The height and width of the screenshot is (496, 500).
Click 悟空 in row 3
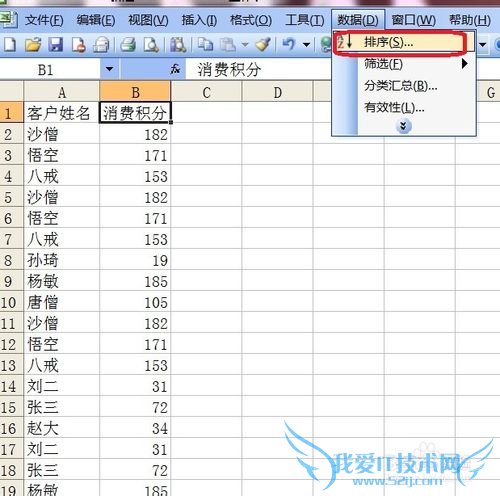(62, 155)
